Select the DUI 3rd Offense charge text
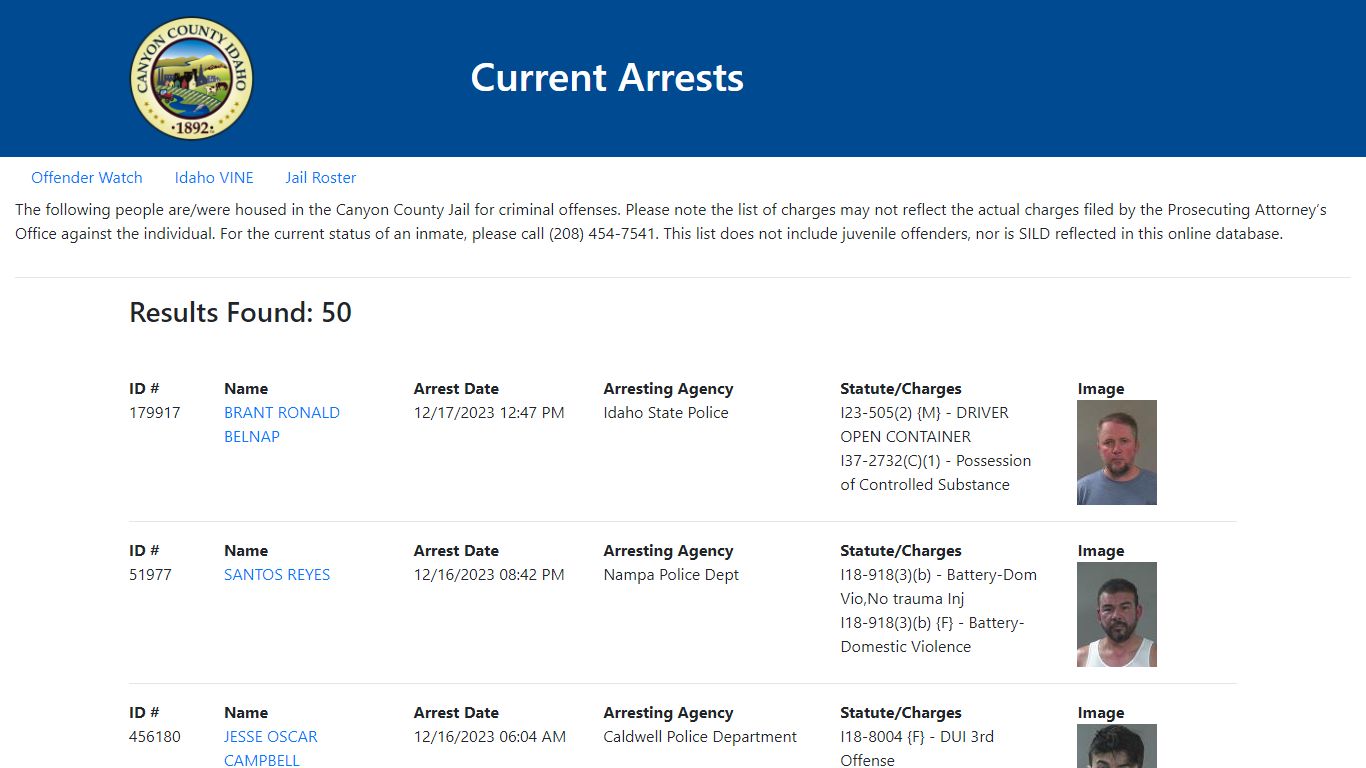This screenshot has height=768, width=1366. click(917, 749)
